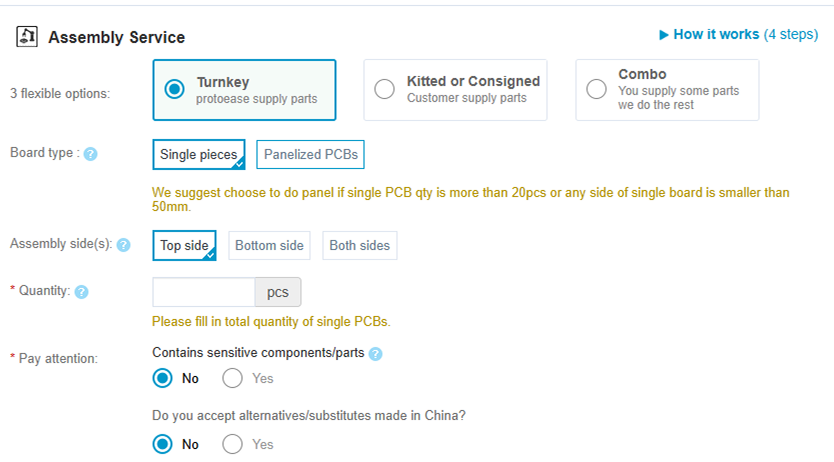Image resolution: width=834 pixels, height=462 pixels.
Task: Click the Quantity help question icon
Action: coord(82,292)
